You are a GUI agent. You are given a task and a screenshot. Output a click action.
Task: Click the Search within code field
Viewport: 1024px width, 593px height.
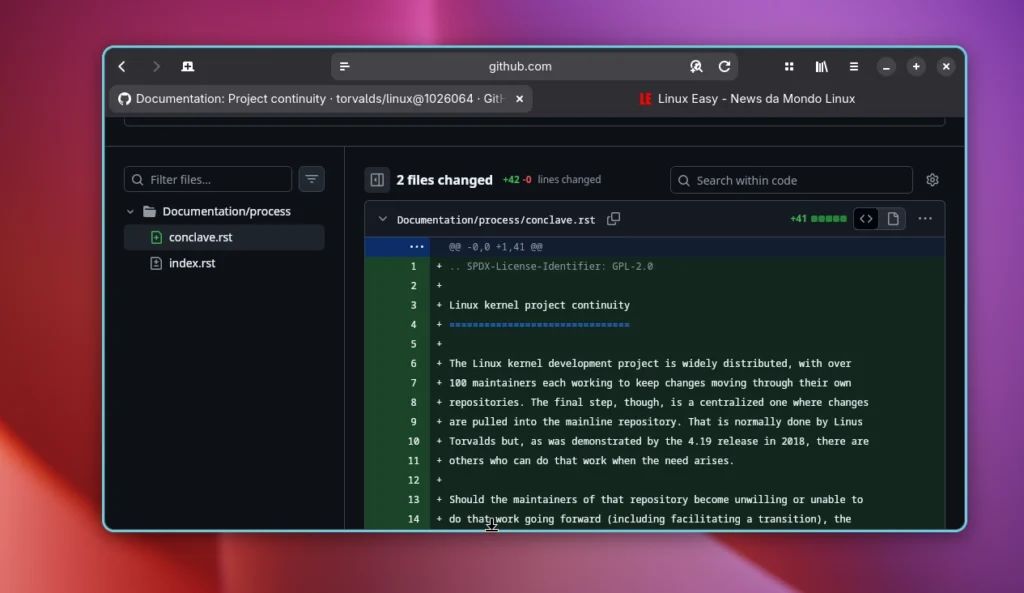click(x=791, y=179)
